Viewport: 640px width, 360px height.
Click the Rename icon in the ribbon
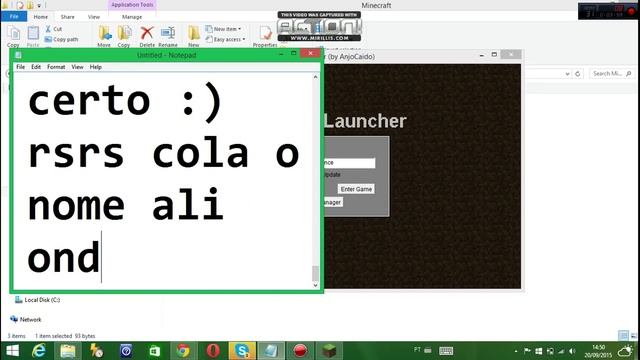[168, 33]
